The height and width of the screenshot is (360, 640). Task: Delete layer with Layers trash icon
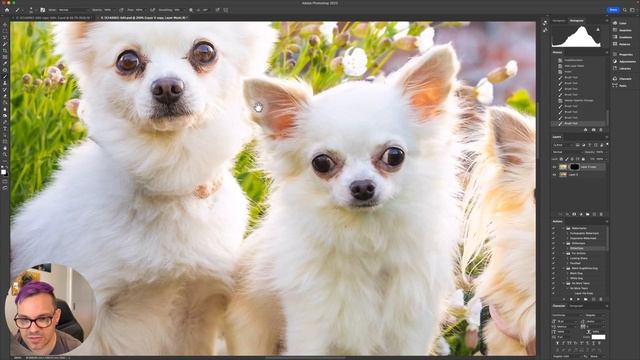click(601, 214)
